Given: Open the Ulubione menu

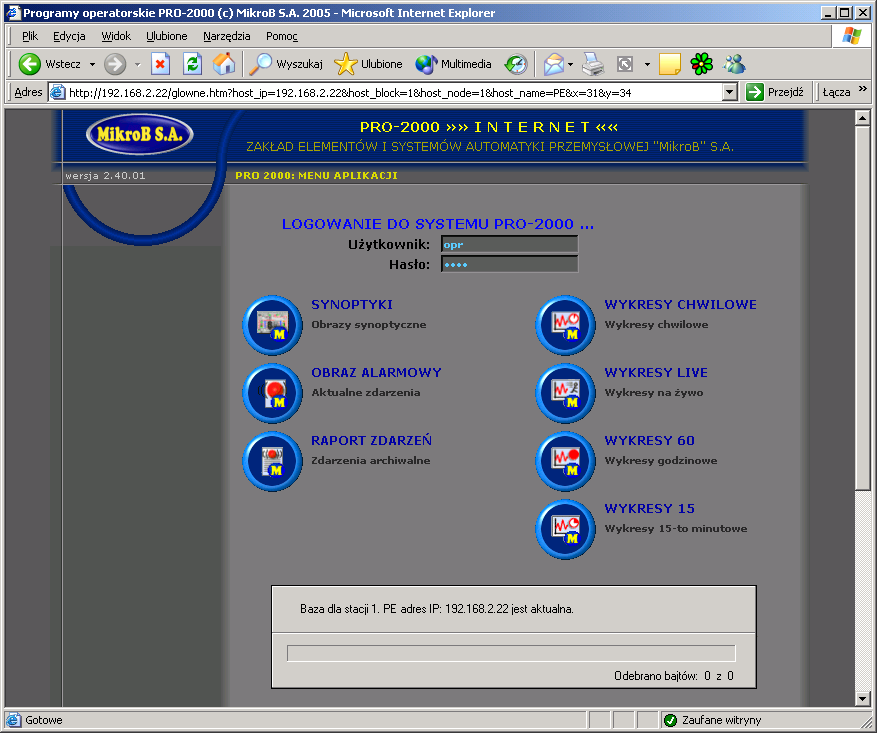Looking at the screenshot, I should [167, 36].
